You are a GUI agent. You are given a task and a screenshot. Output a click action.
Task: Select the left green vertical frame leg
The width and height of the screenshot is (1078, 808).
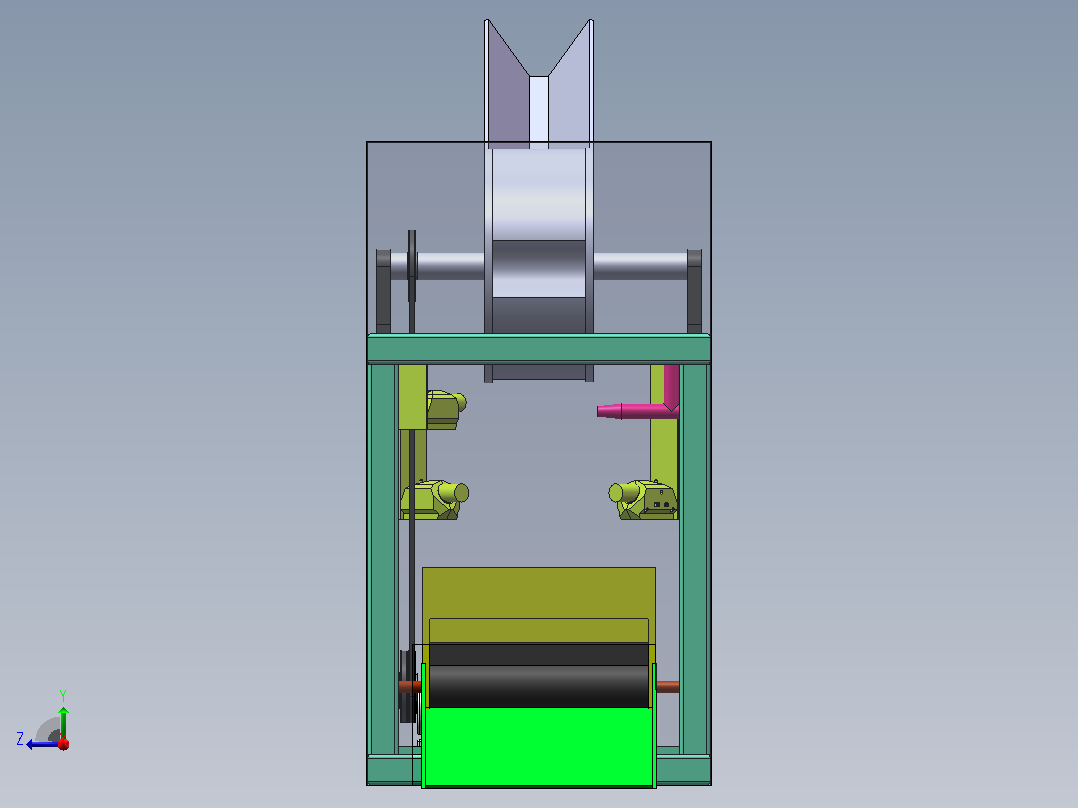coord(384,558)
